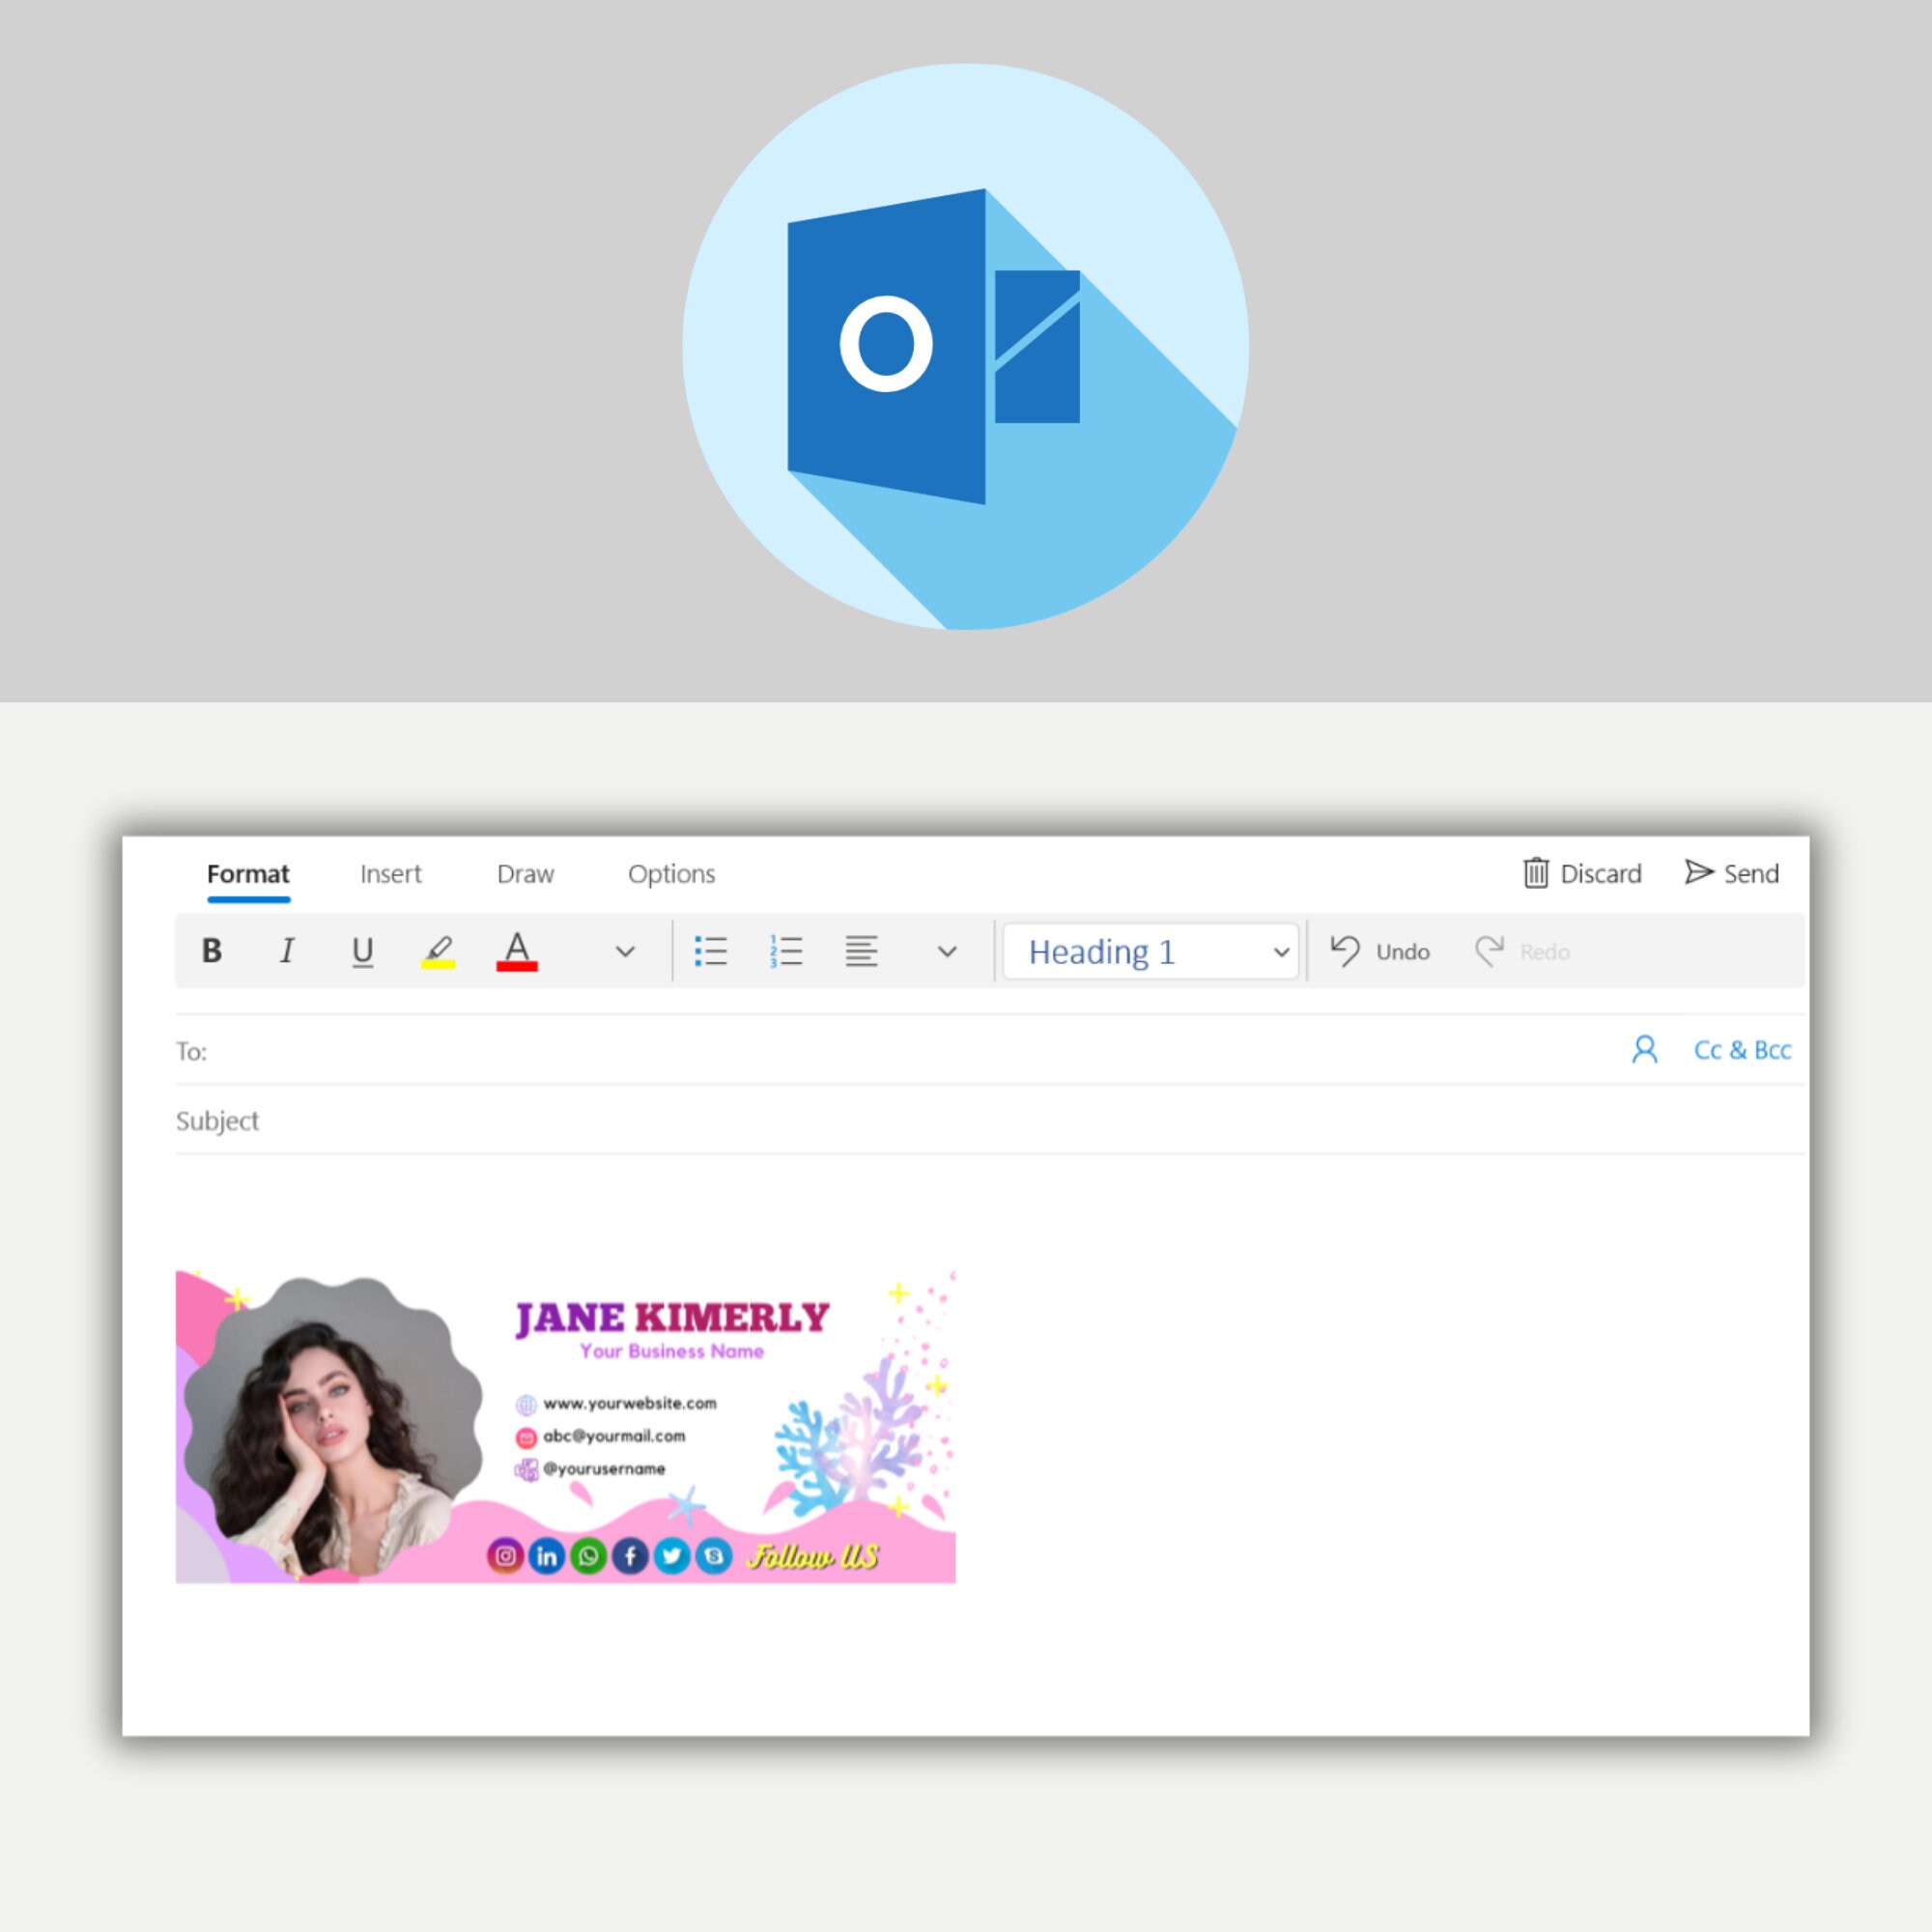Discard the current draft
This screenshot has width=1932, height=1932.
[1580, 872]
